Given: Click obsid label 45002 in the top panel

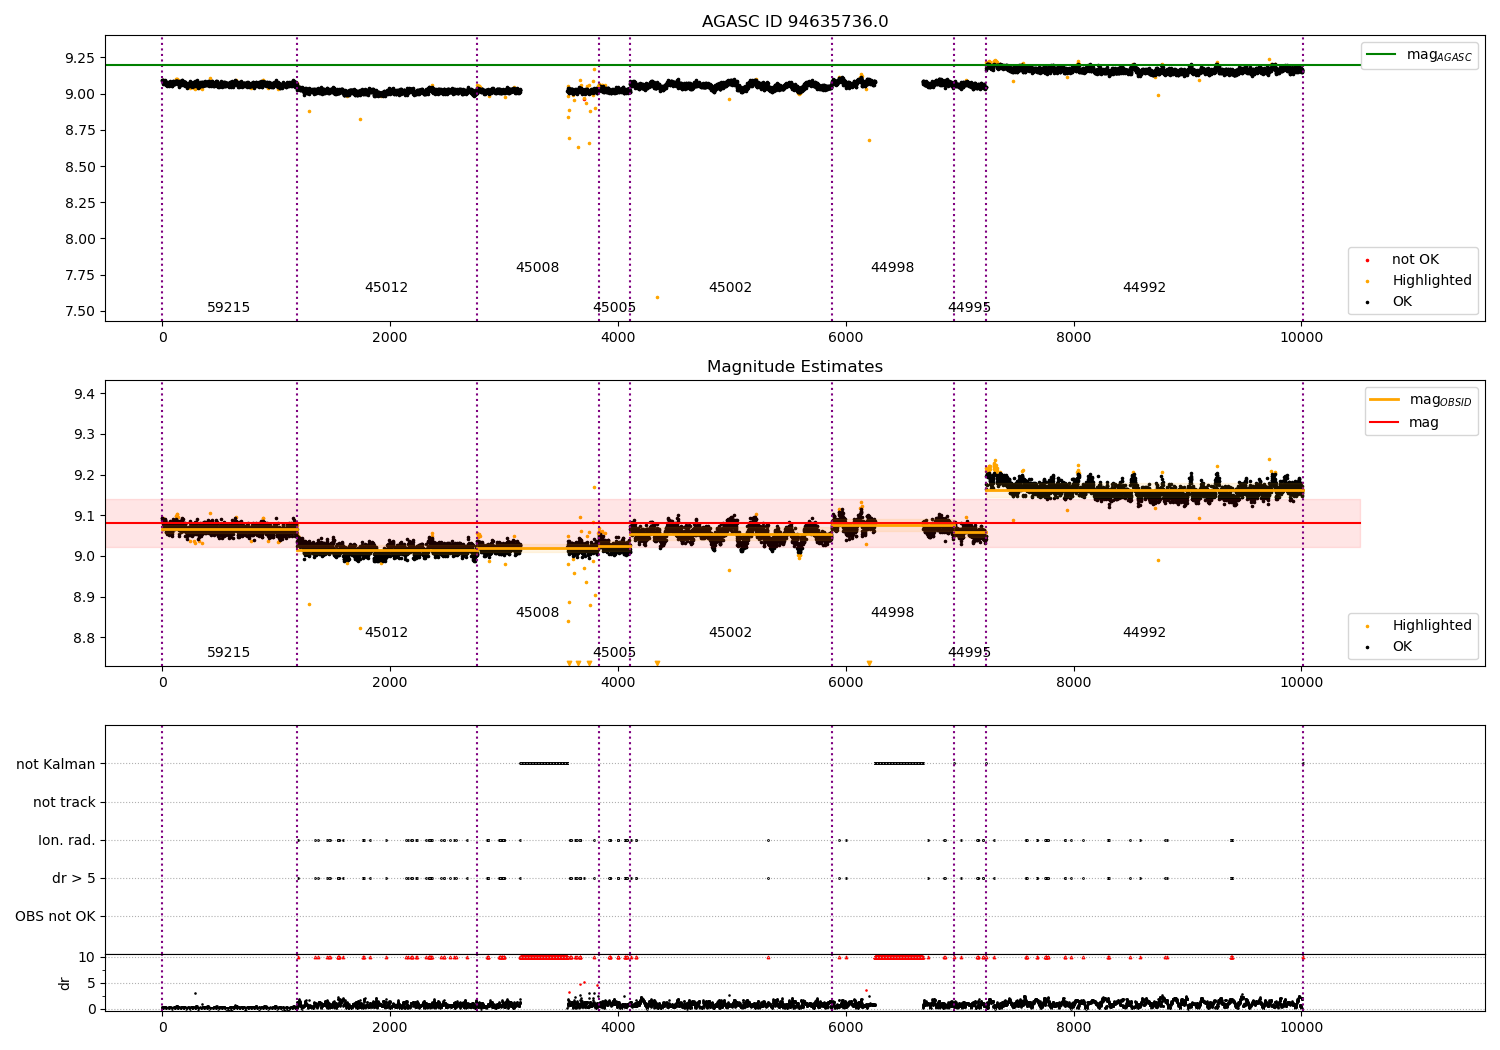Looking at the screenshot, I should coord(730,288).
